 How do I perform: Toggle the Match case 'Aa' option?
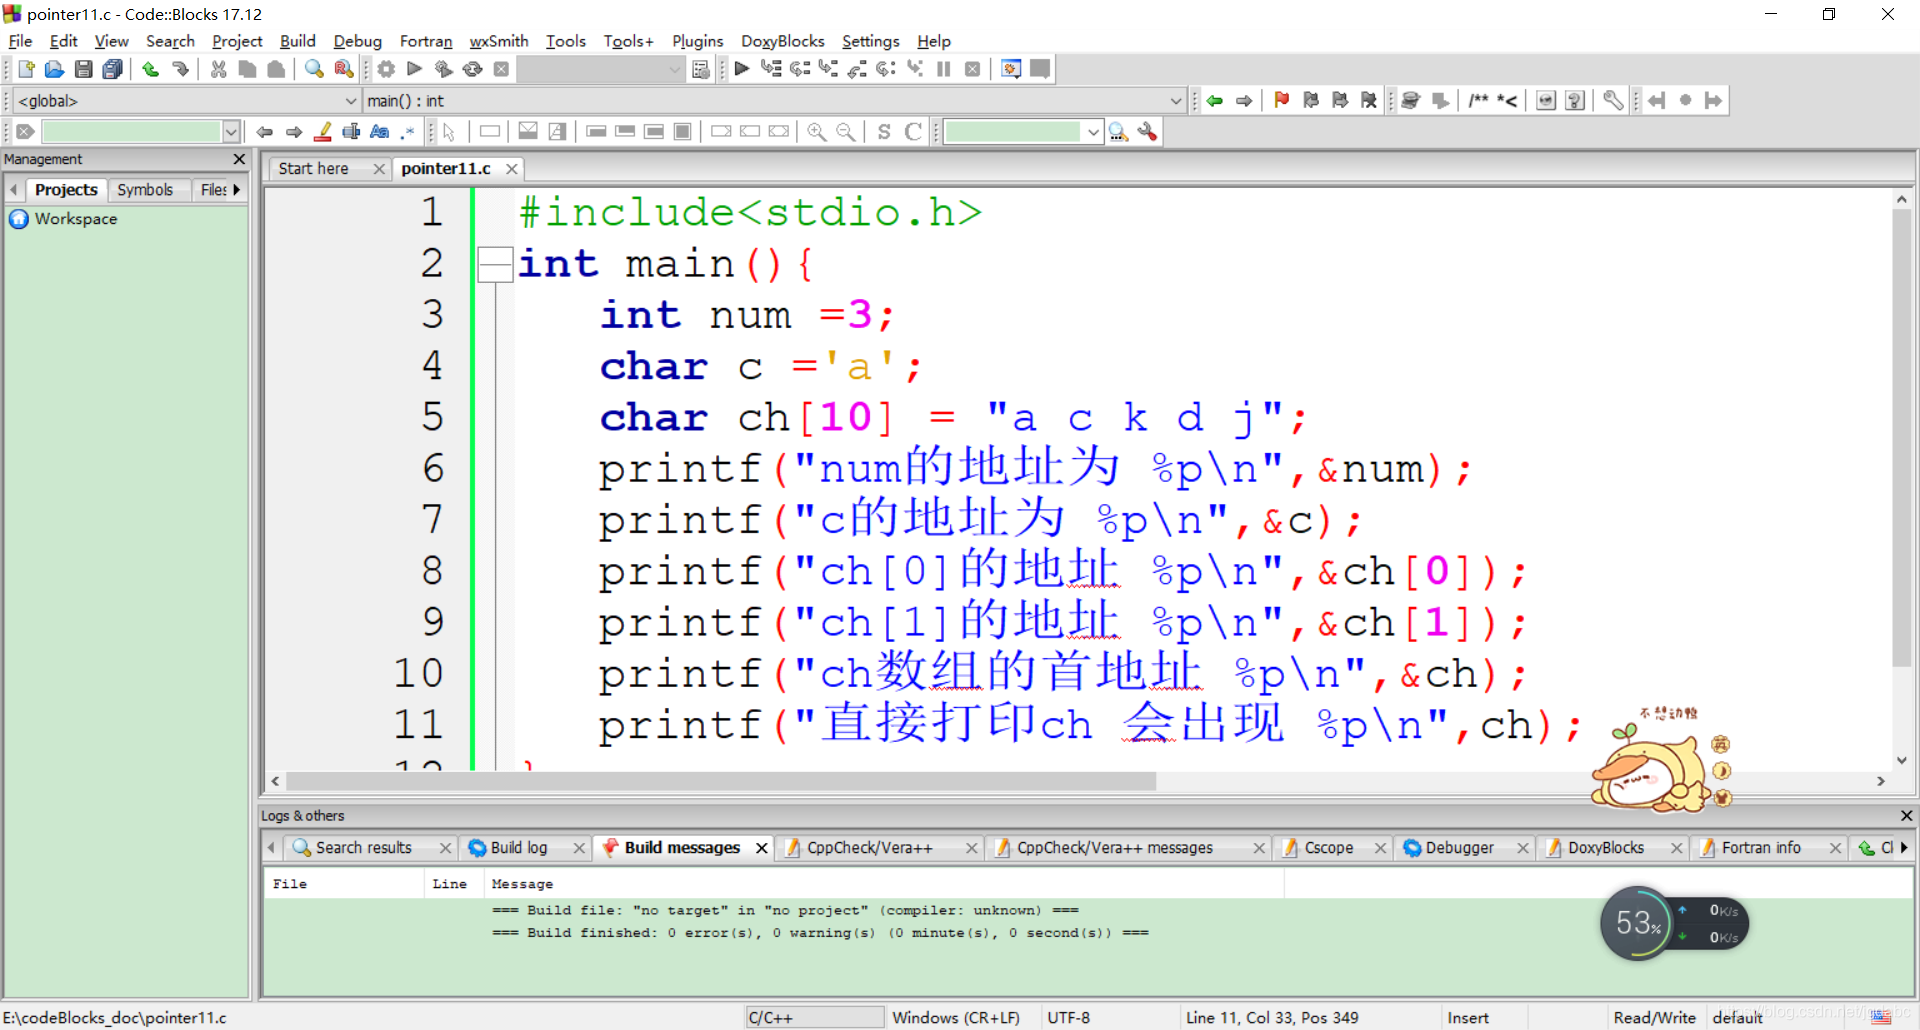[x=379, y=131]
